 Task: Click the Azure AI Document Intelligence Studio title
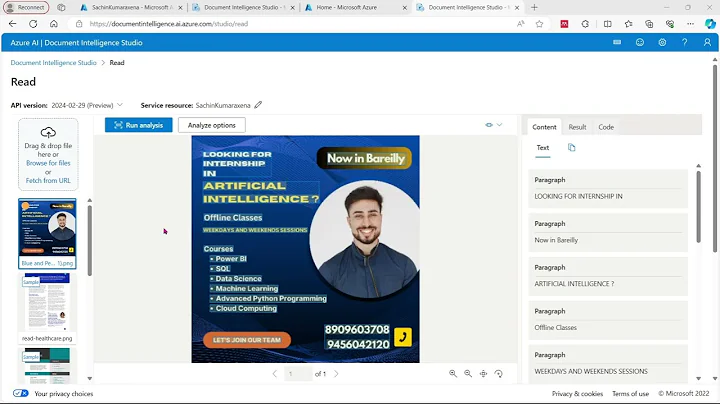[76, 43]
